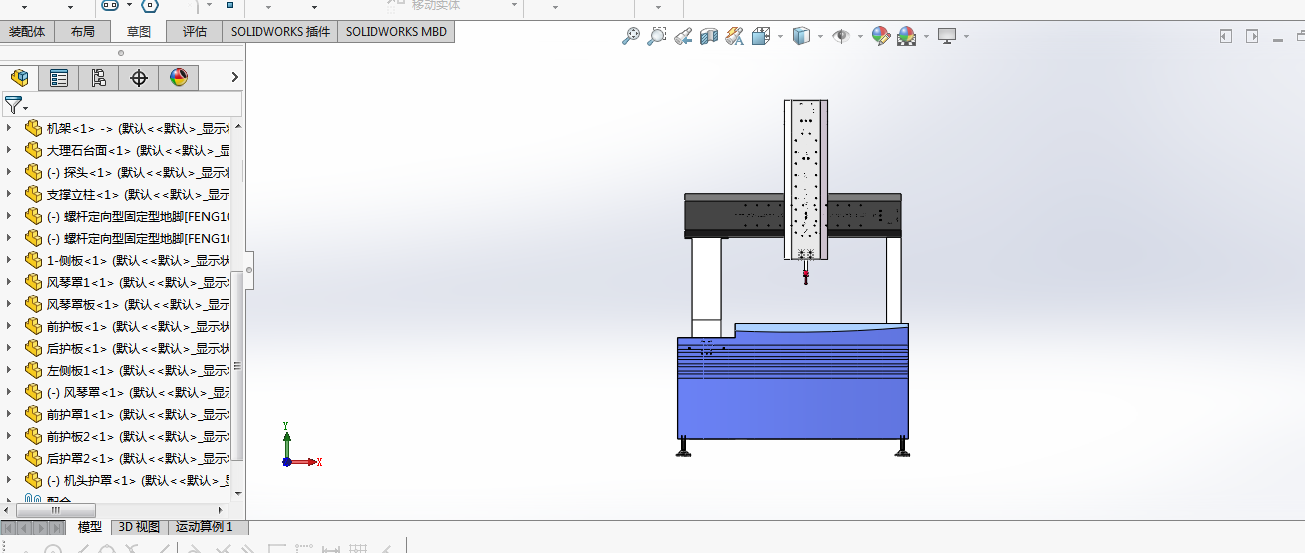Open Hide/Show Items dropdown arrow
The height and width of the screenshot is (553, 1305).
point(860,37)
